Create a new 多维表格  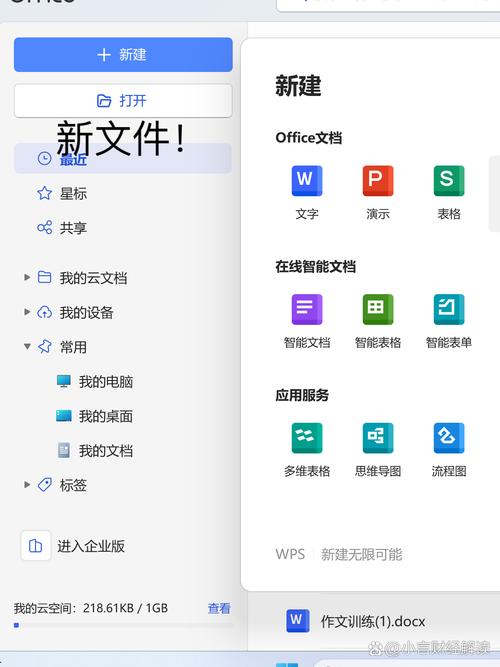(x=307, y=450)
